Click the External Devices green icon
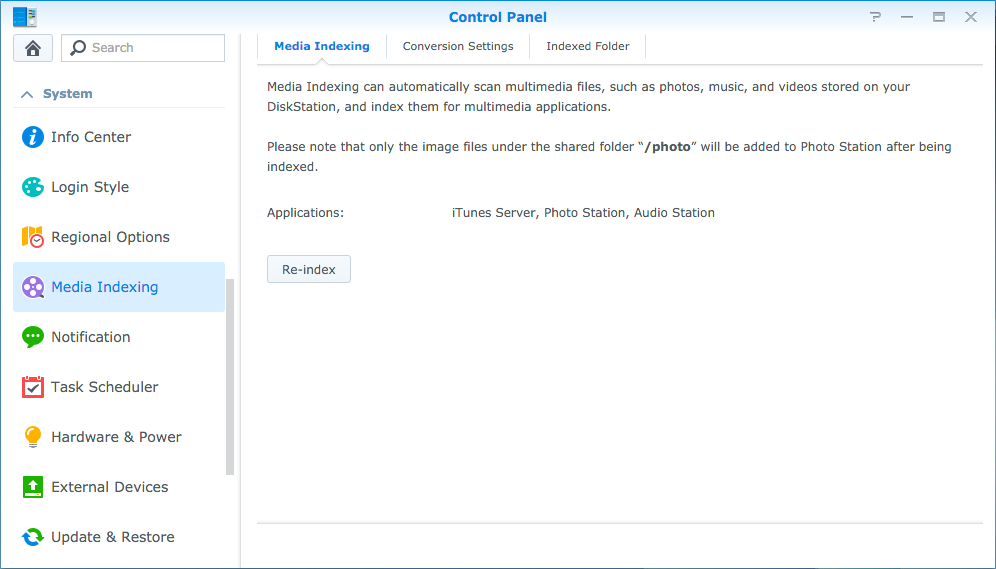 33,487
